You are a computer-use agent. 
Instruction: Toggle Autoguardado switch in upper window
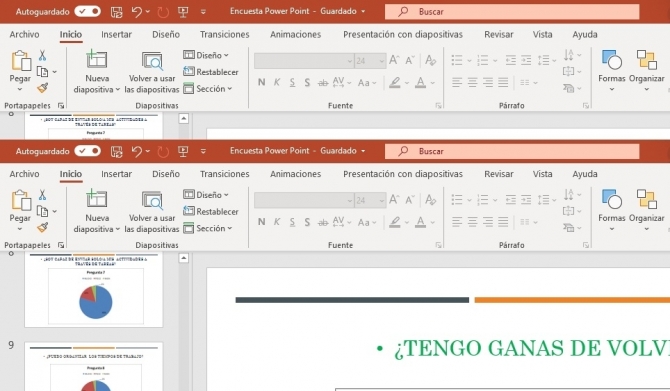tap(88, 12)
